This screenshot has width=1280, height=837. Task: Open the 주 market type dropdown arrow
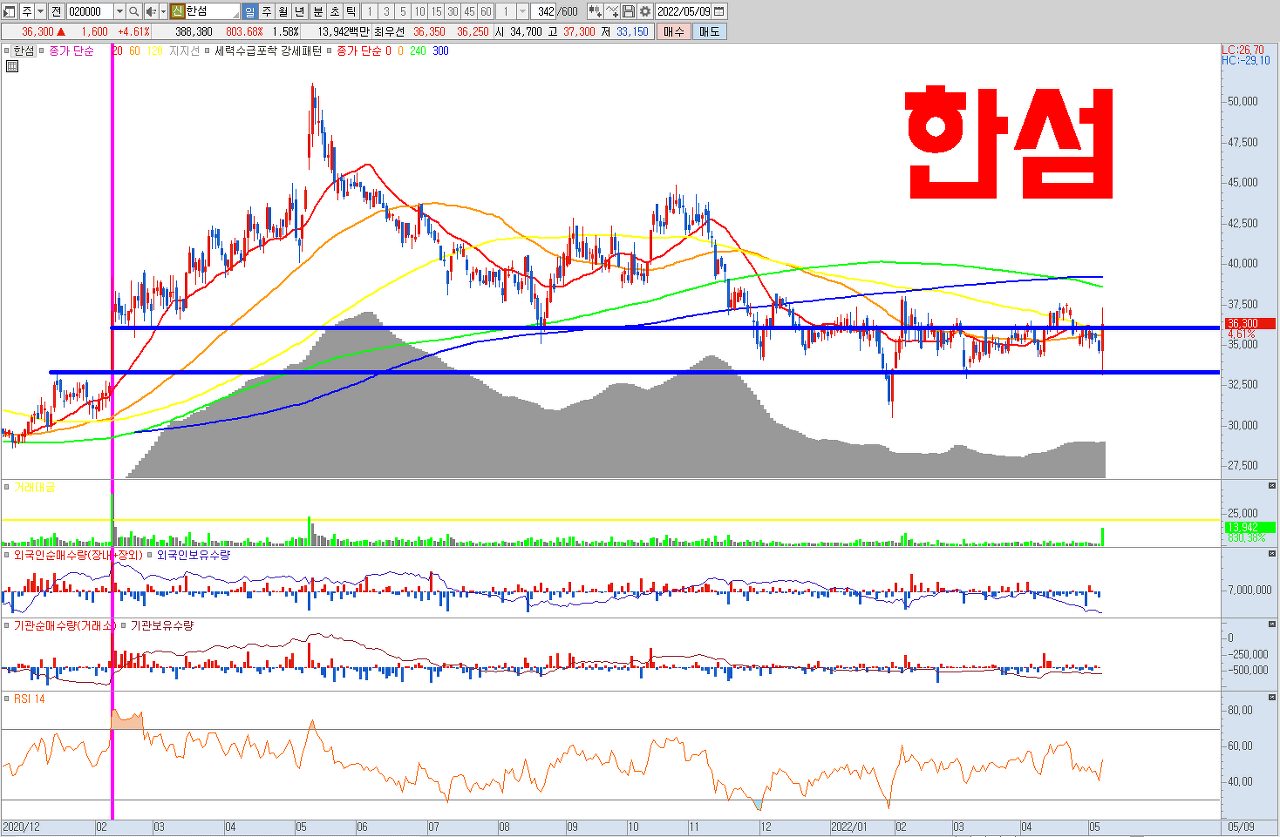click(41, 11)
